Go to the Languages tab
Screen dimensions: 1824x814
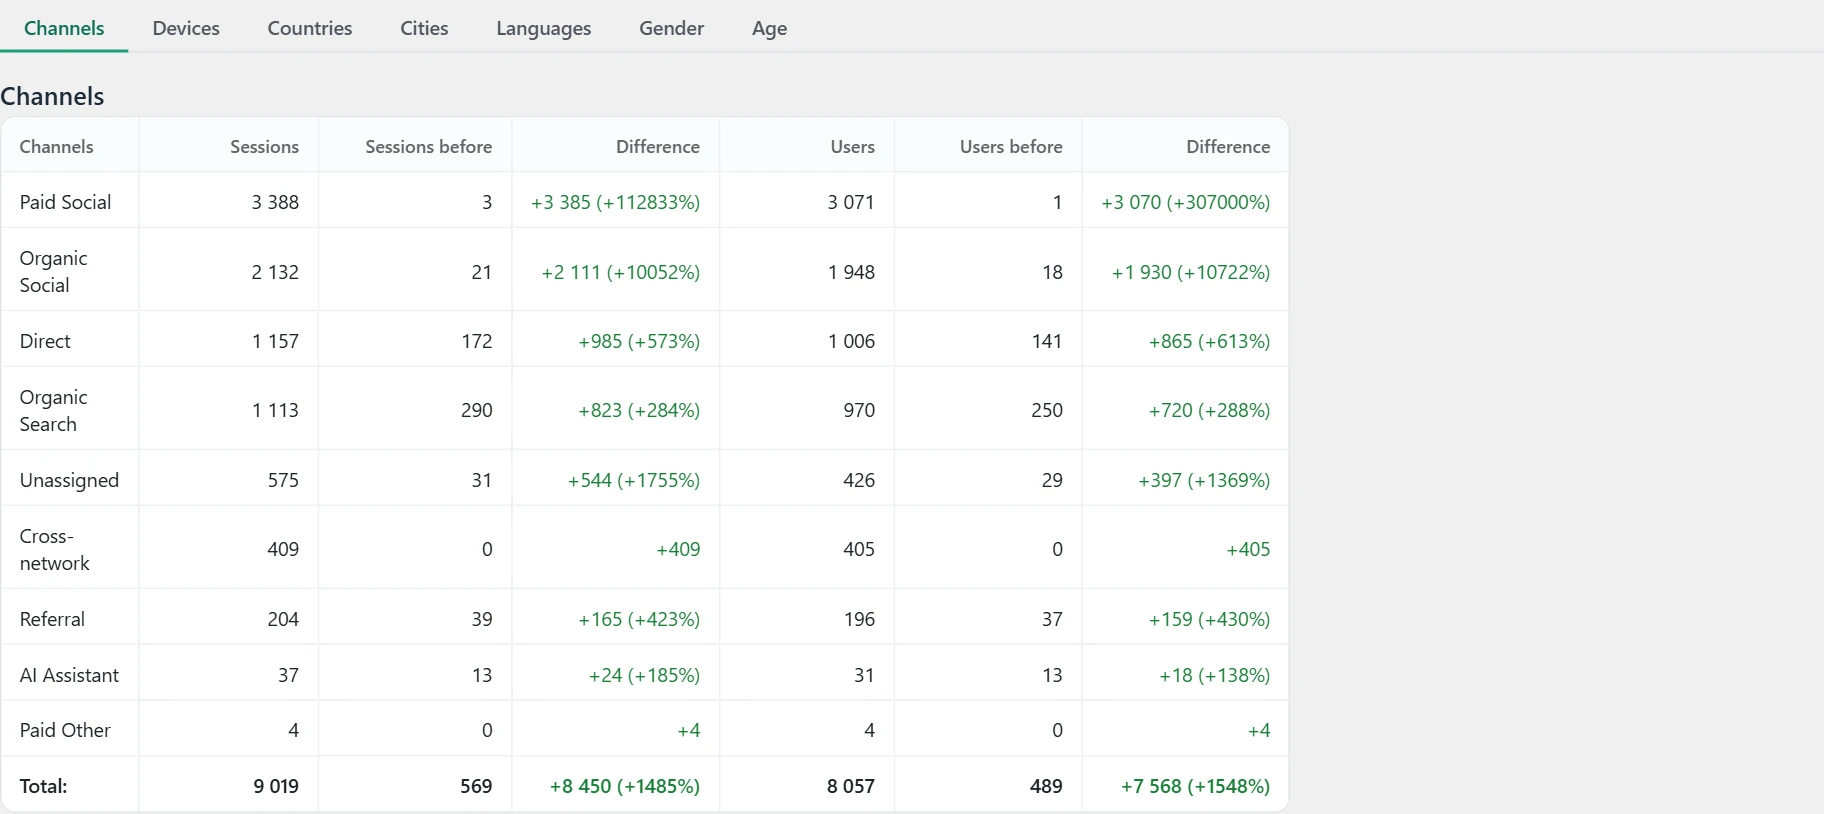point(544,28)
